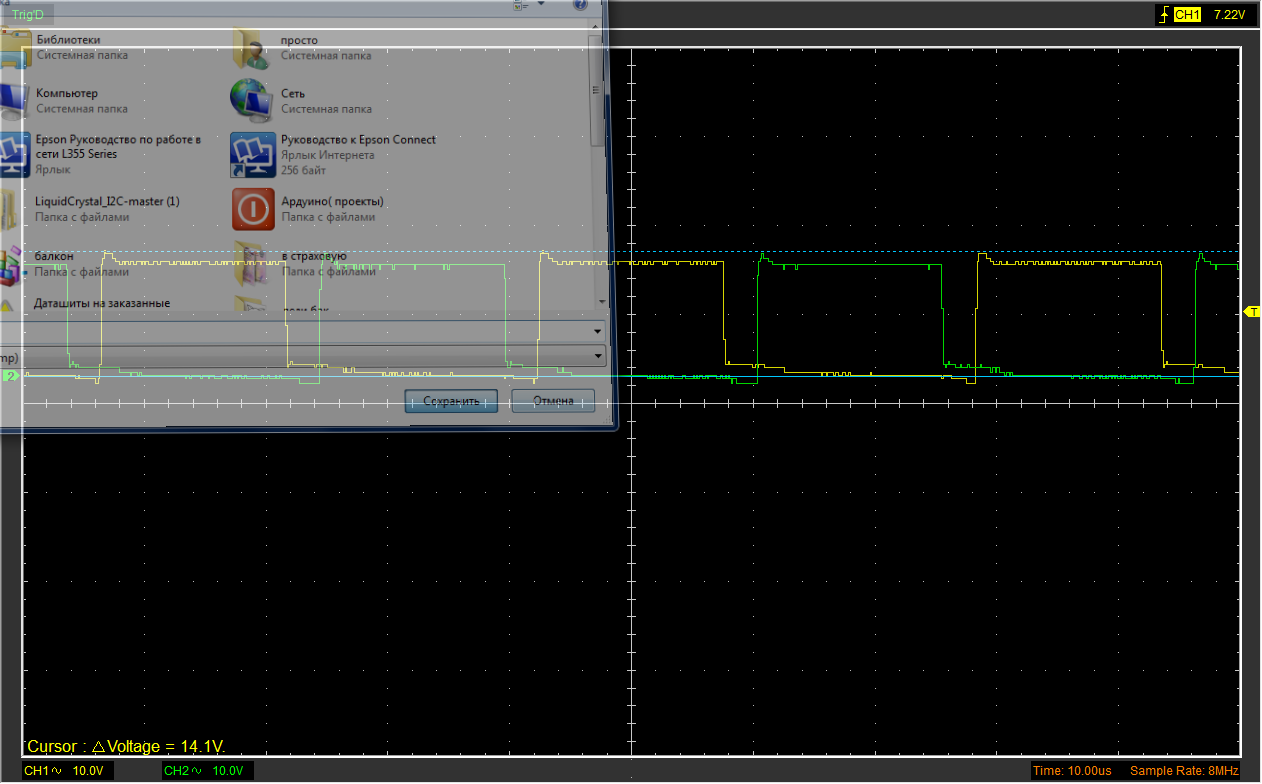The image size is (1262, 784).
Task: Expand the file name combo box
Action: 598,331
